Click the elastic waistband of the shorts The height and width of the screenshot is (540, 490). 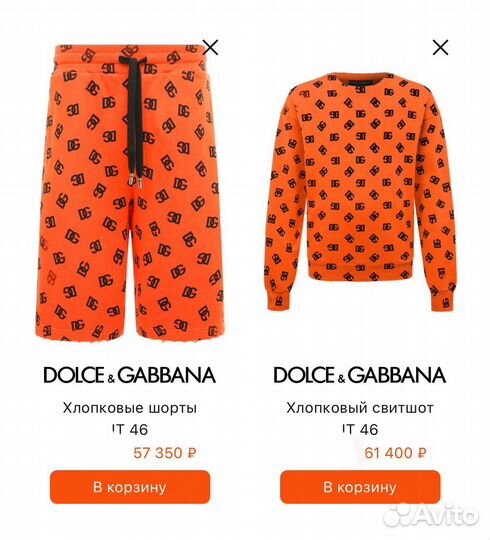[x=129, y=58]
